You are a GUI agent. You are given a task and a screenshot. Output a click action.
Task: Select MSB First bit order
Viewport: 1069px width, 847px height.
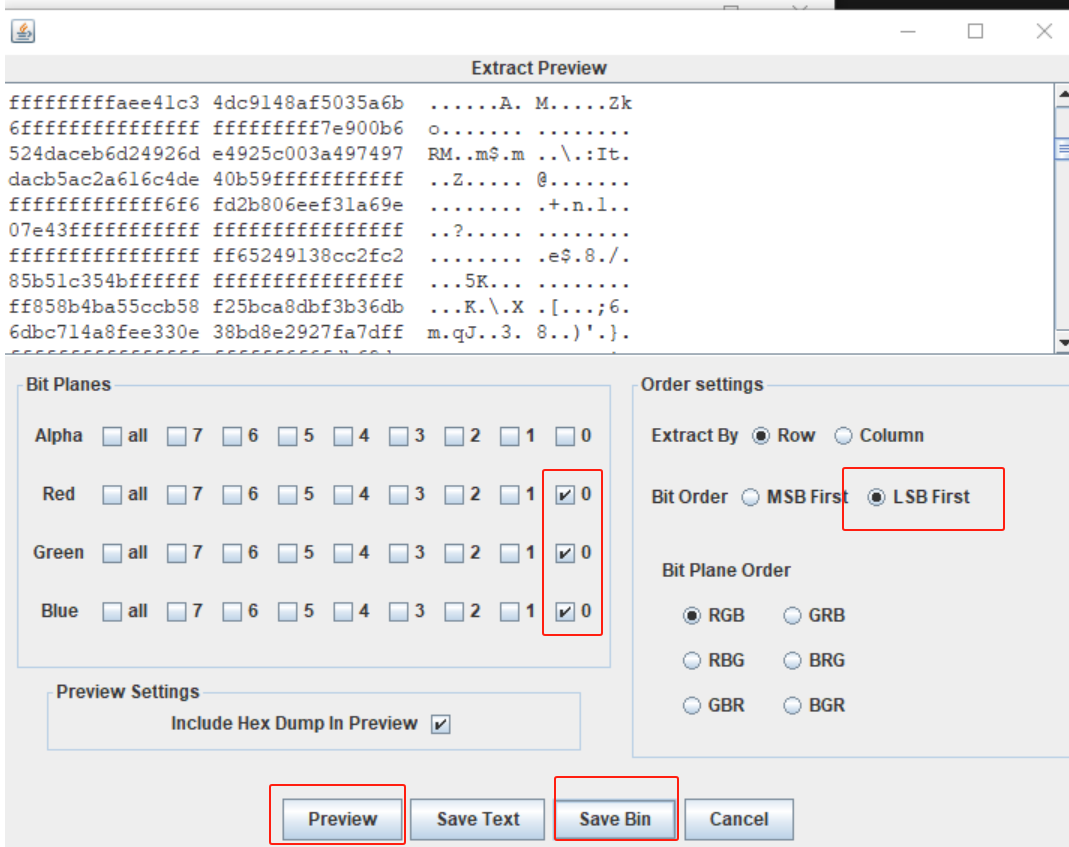tap(751, 498)
